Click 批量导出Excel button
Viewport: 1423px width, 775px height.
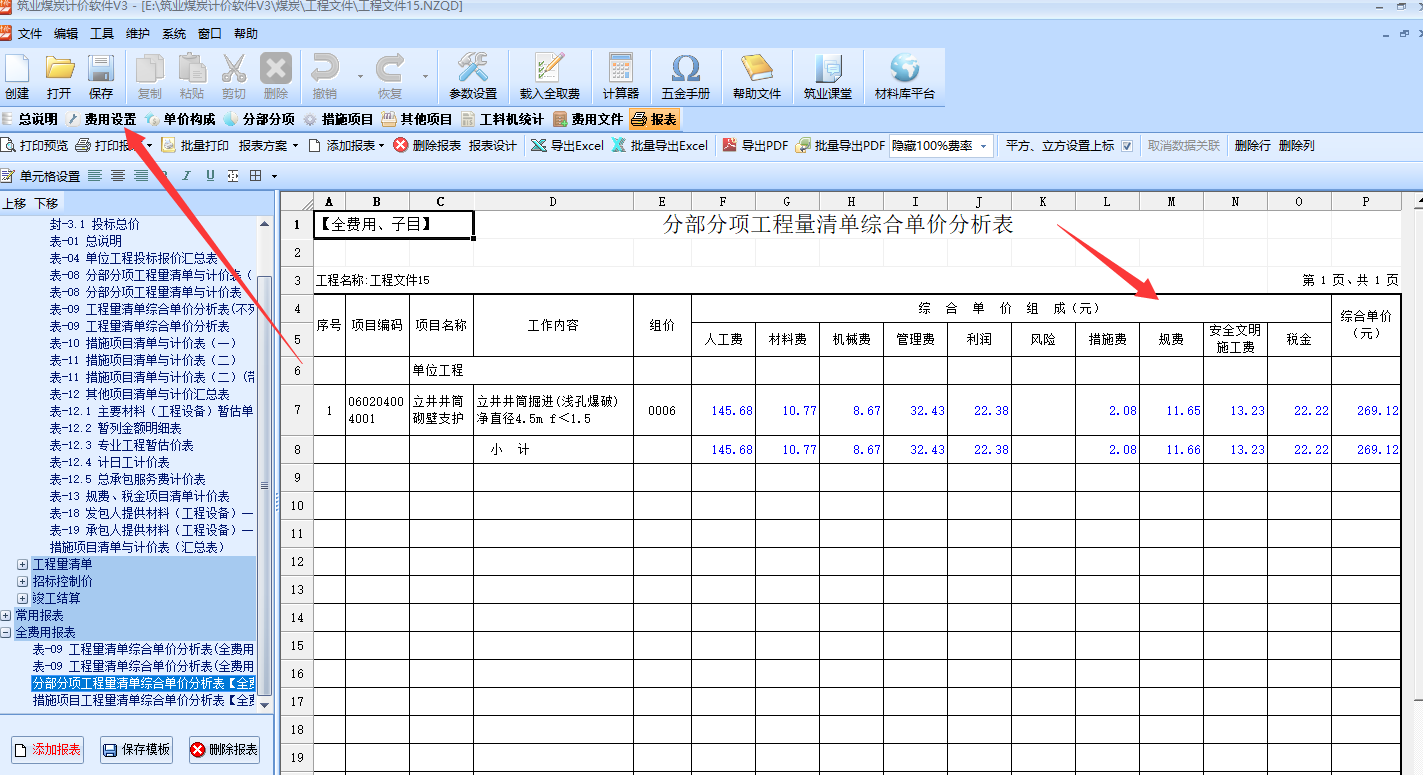tap(659, 146)
